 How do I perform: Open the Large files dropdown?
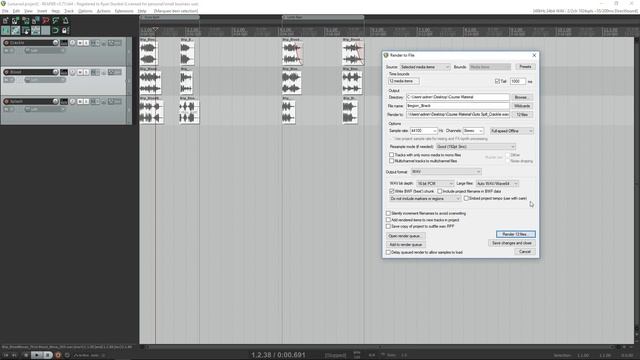click(497, 184)
